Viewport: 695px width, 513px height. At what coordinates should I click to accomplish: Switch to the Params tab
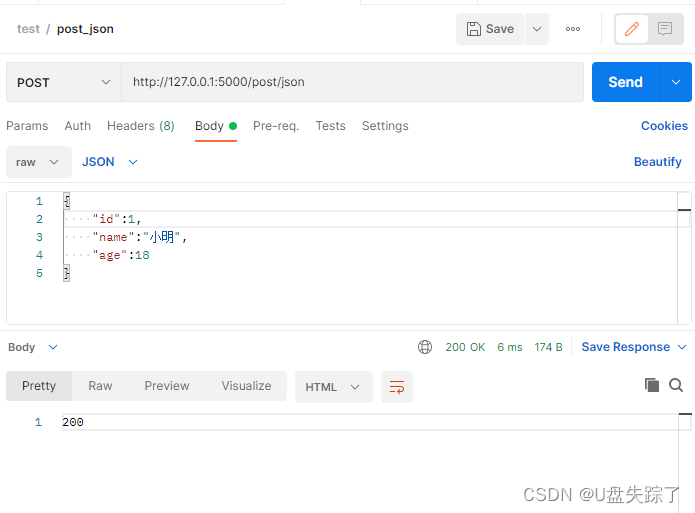point(27,126)
